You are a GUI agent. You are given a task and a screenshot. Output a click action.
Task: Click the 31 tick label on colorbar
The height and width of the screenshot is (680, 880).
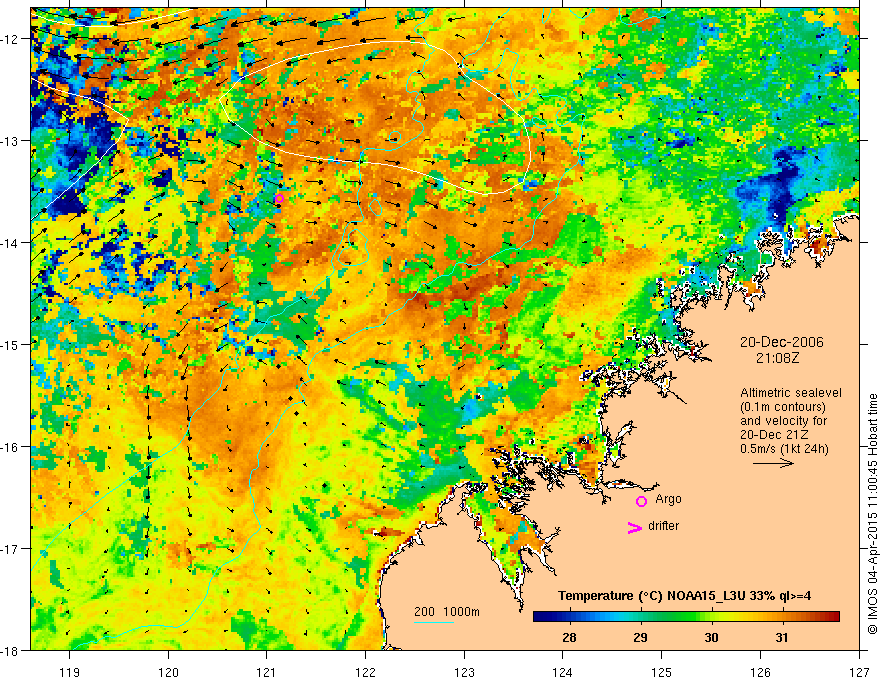(782, 638)
